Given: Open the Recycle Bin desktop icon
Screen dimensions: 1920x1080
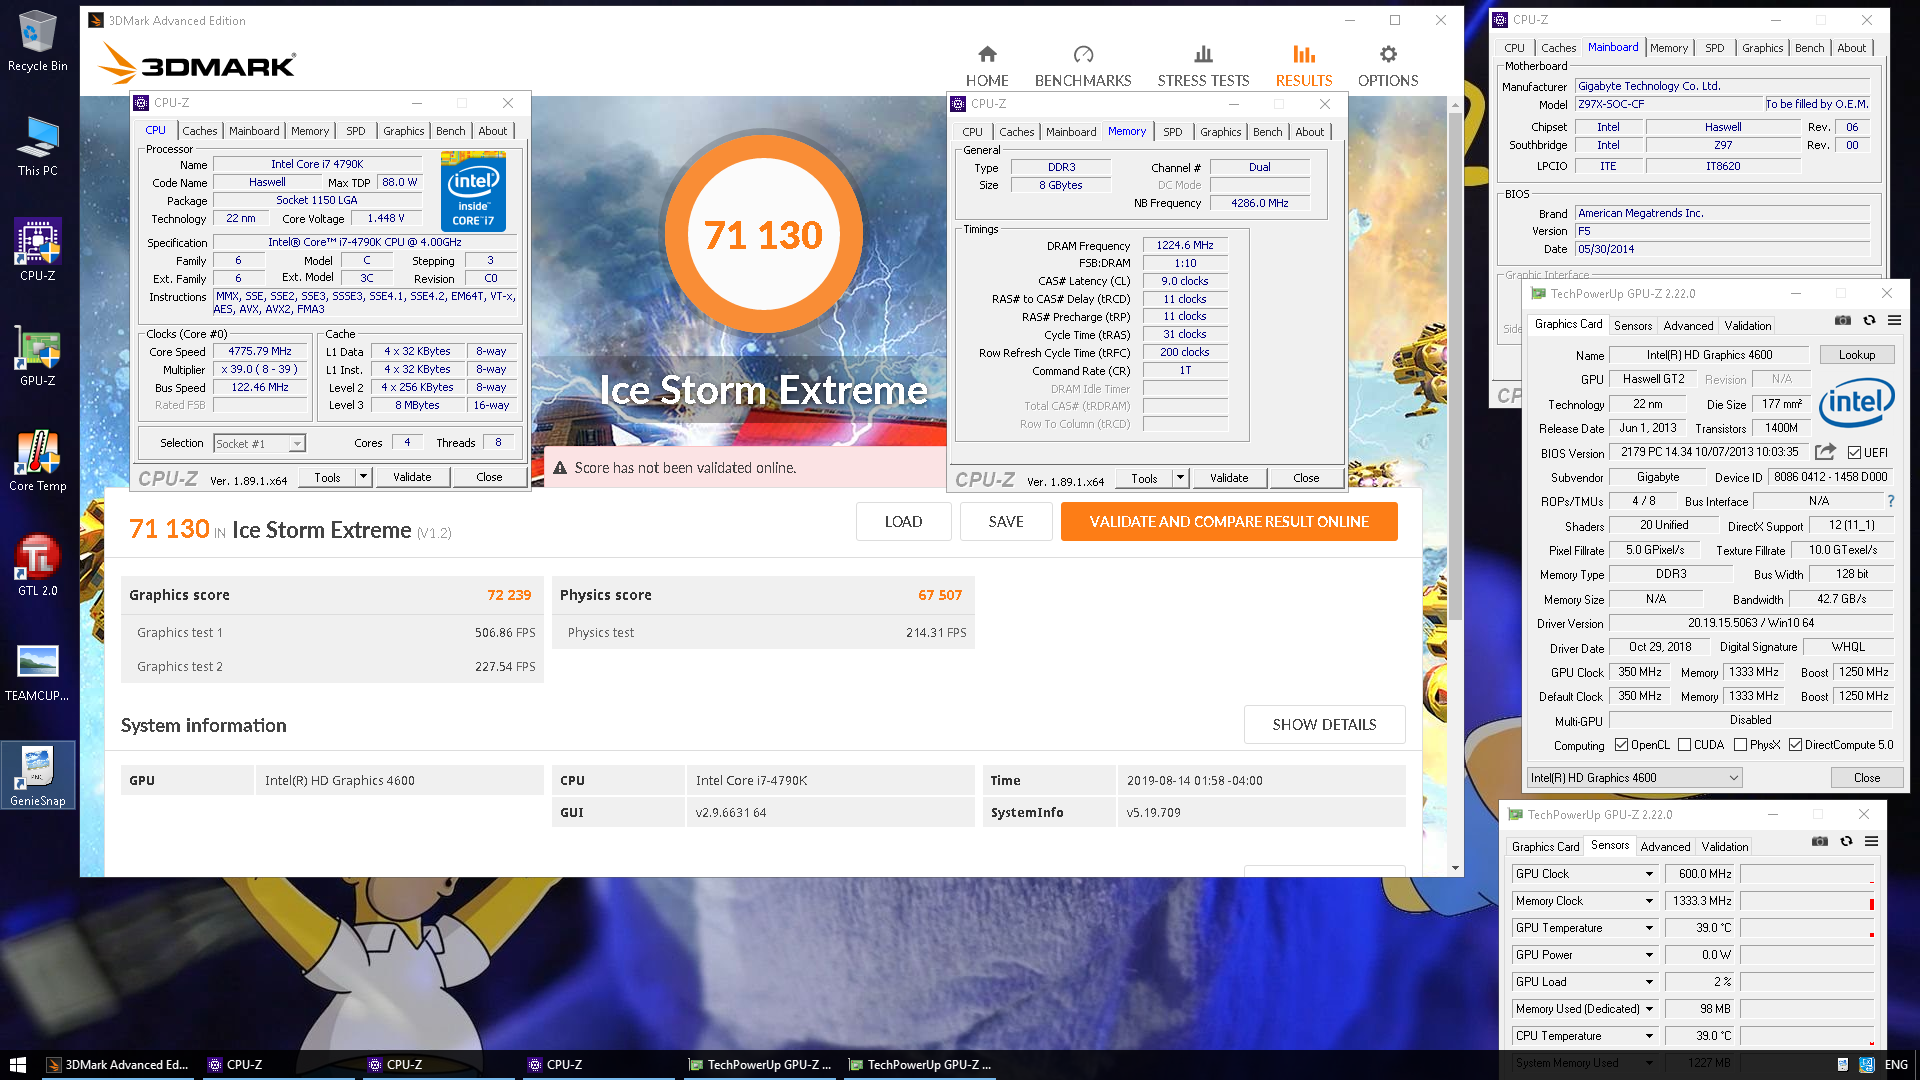Looking at the screenshot, I should (37, 41).
